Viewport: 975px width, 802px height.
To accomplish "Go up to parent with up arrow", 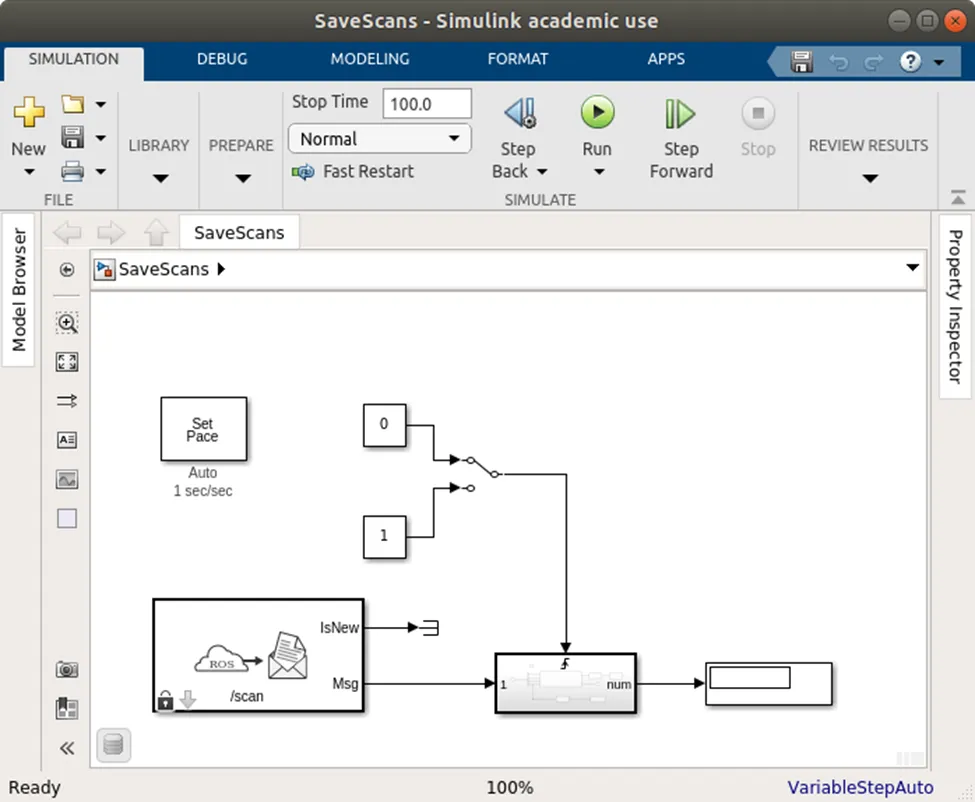I will pos(156,233).
